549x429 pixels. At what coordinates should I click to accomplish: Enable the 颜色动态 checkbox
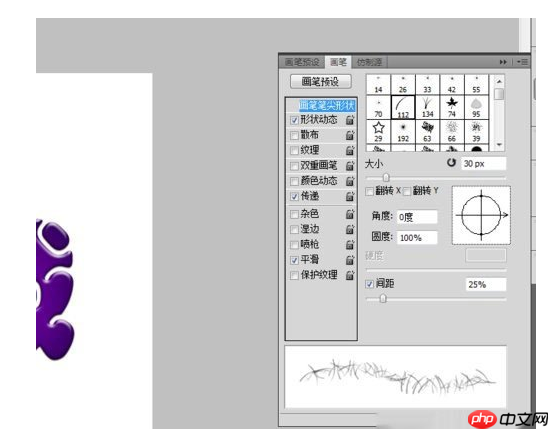pos(294,182)
